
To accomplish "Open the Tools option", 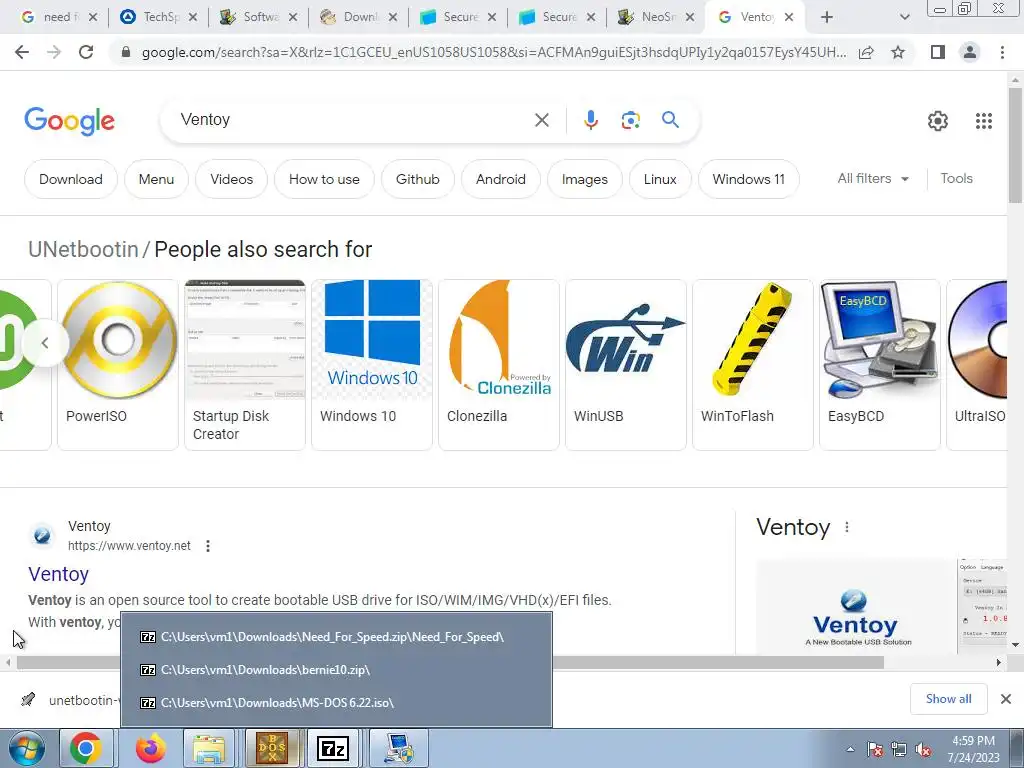I will point(956,178).
